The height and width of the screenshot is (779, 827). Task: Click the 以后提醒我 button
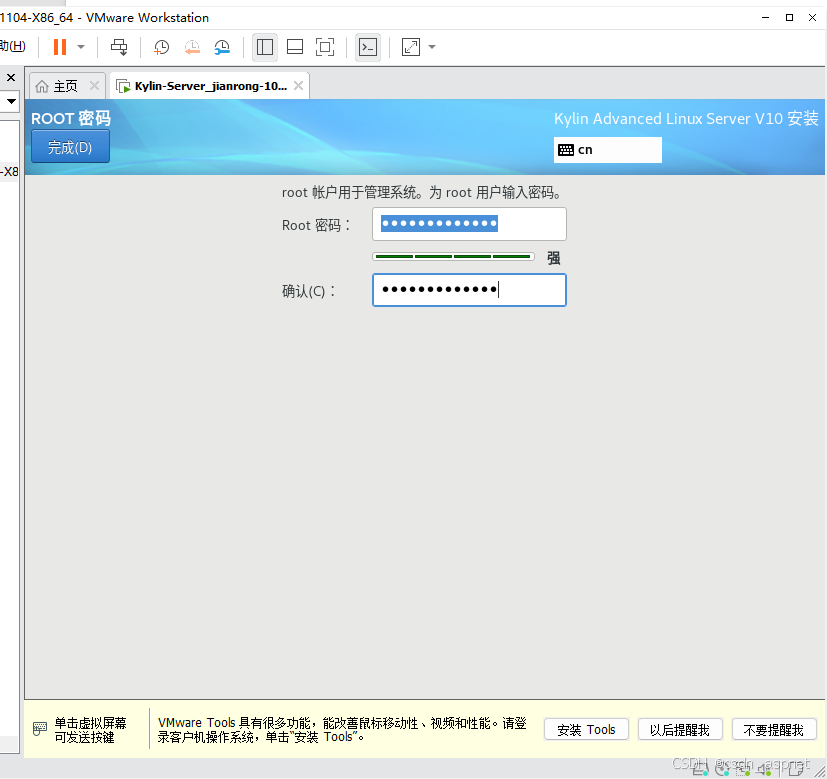point(679,729)
